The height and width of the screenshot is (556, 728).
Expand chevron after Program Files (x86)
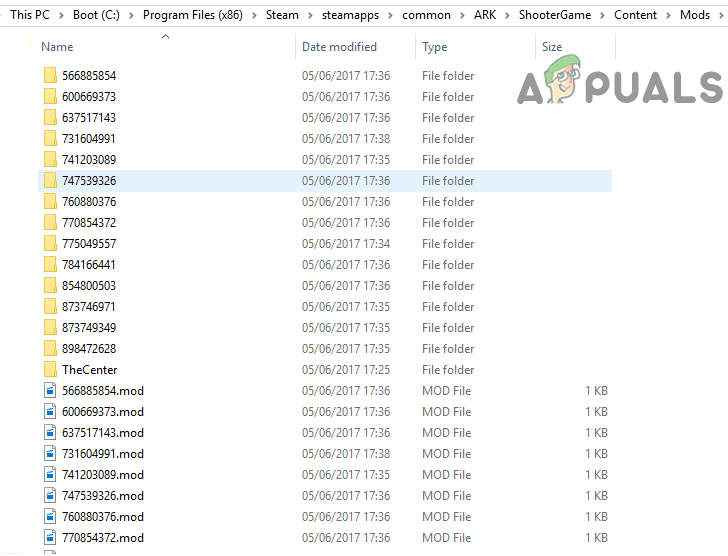coord(254,15)
